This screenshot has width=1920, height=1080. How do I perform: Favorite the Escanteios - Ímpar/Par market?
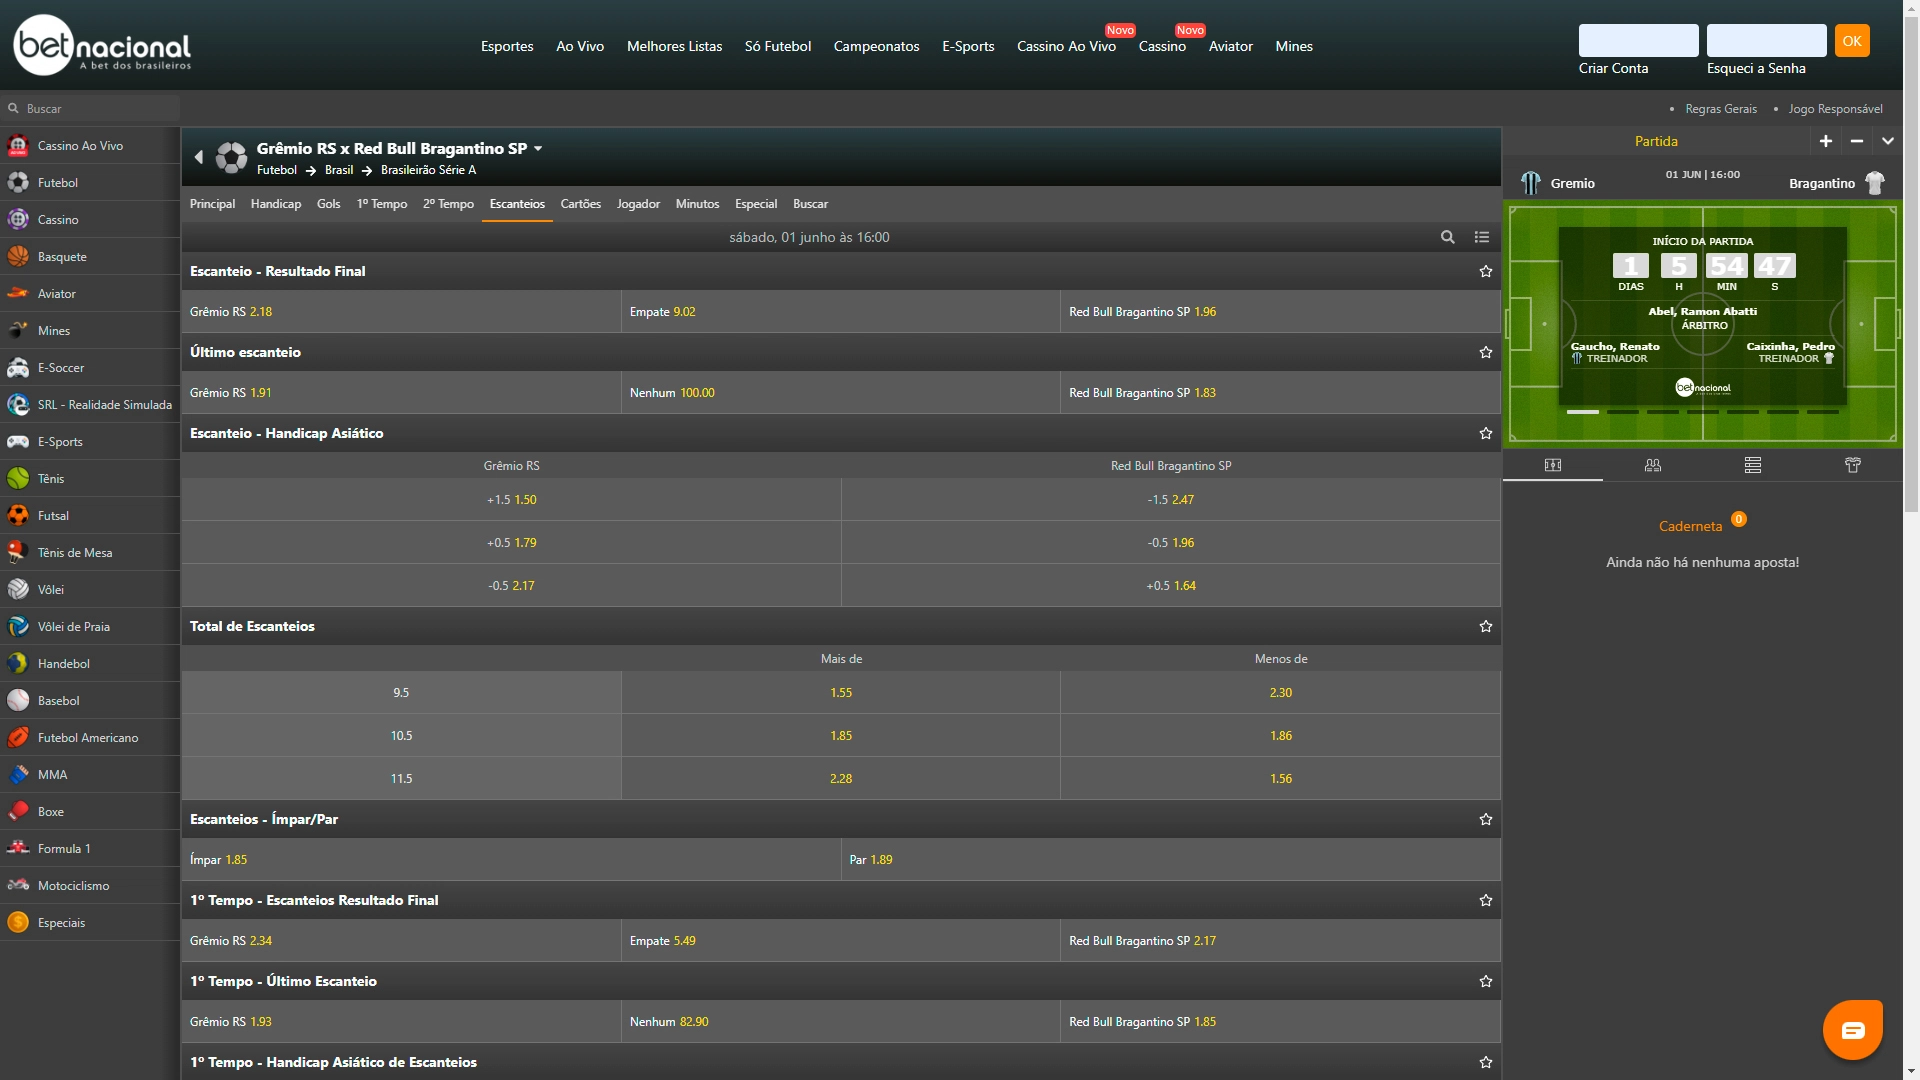pyautogui.click(x=1486, y=820)
